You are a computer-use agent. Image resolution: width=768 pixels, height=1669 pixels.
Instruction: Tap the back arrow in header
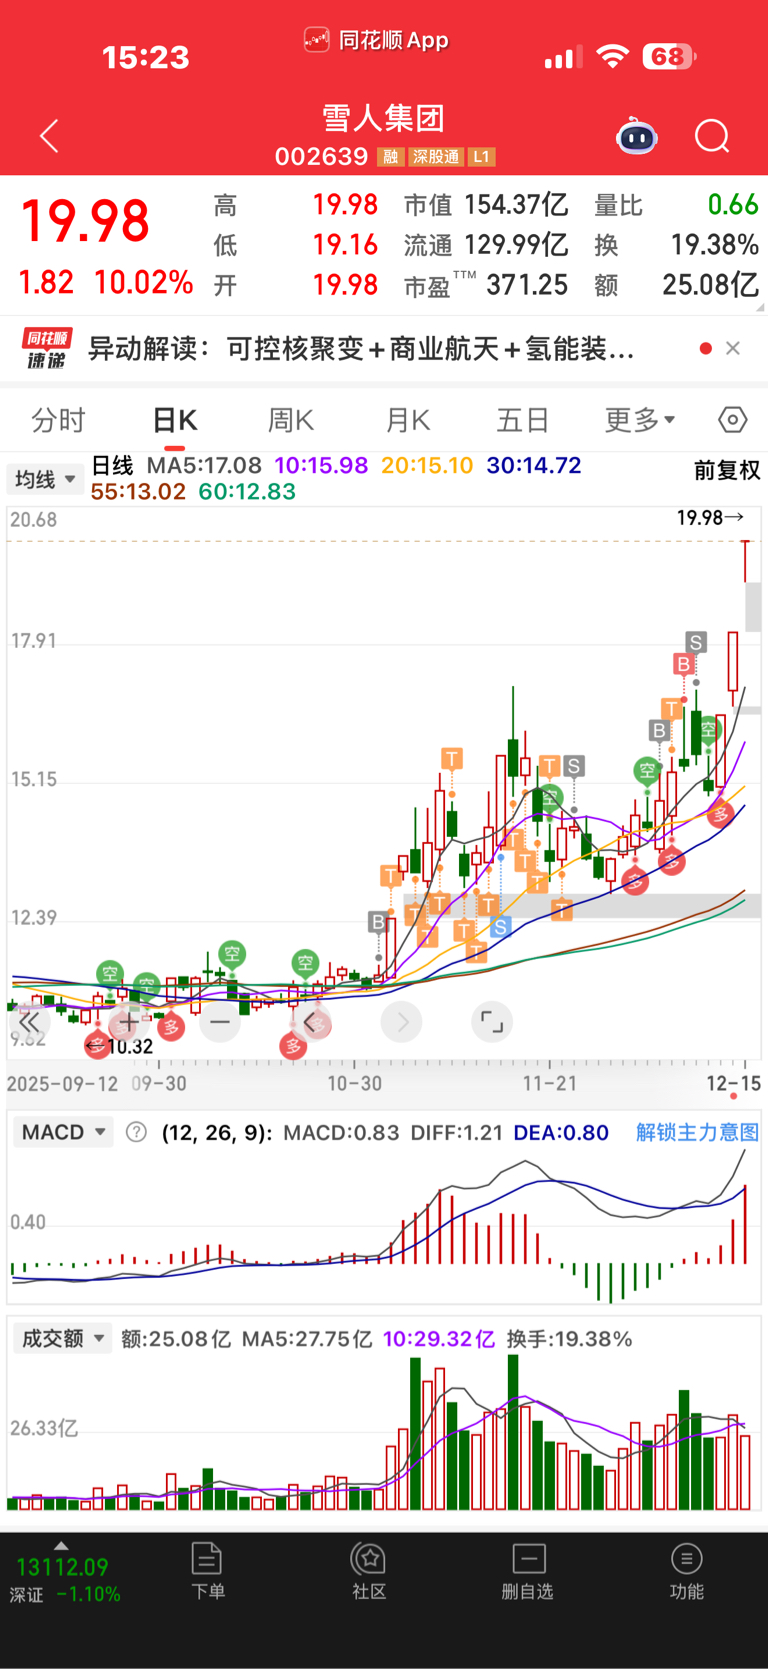pyautogui.click(x=49, y=136)
